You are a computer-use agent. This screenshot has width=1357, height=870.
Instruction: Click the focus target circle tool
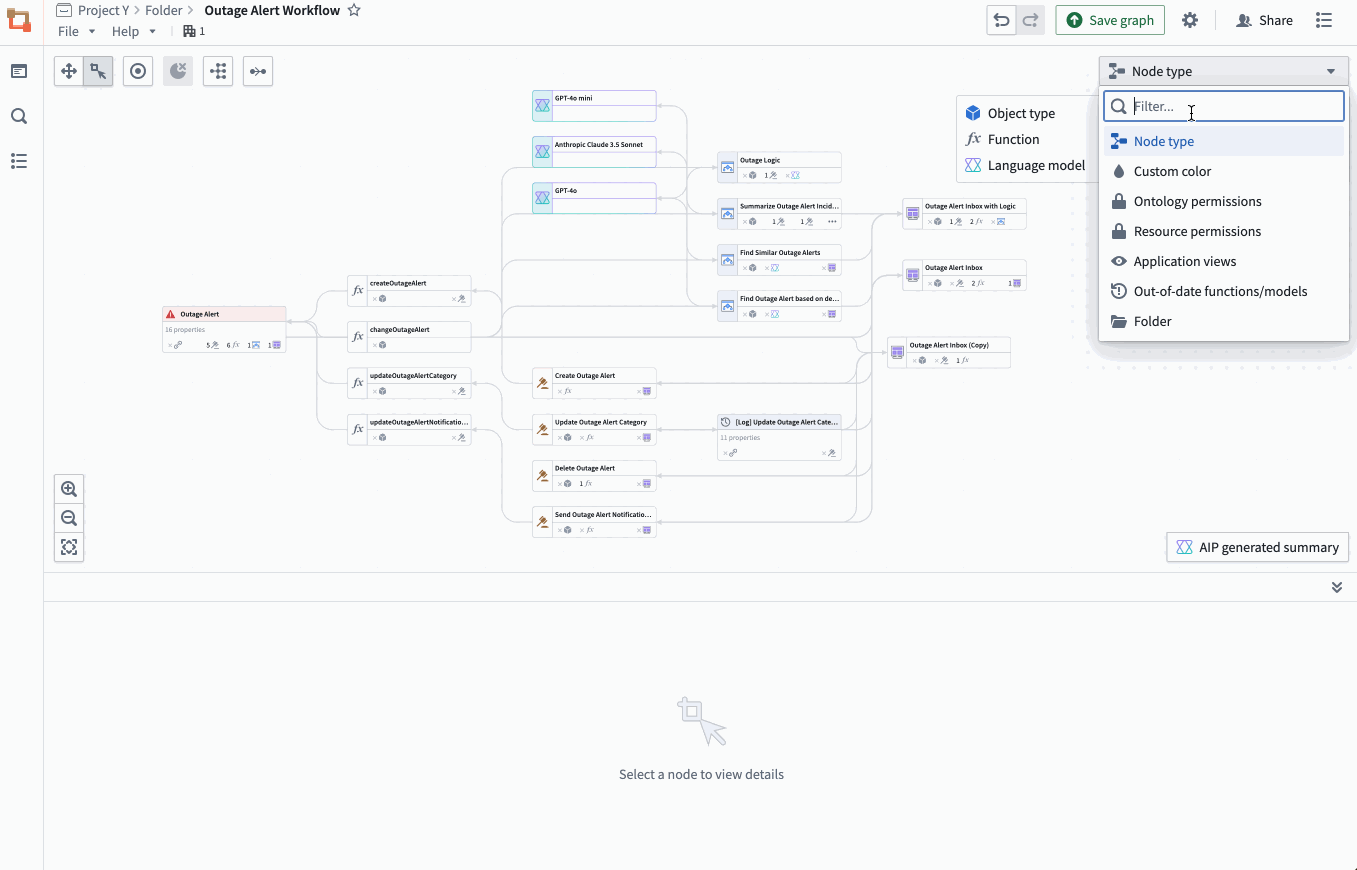pos(138,71)
